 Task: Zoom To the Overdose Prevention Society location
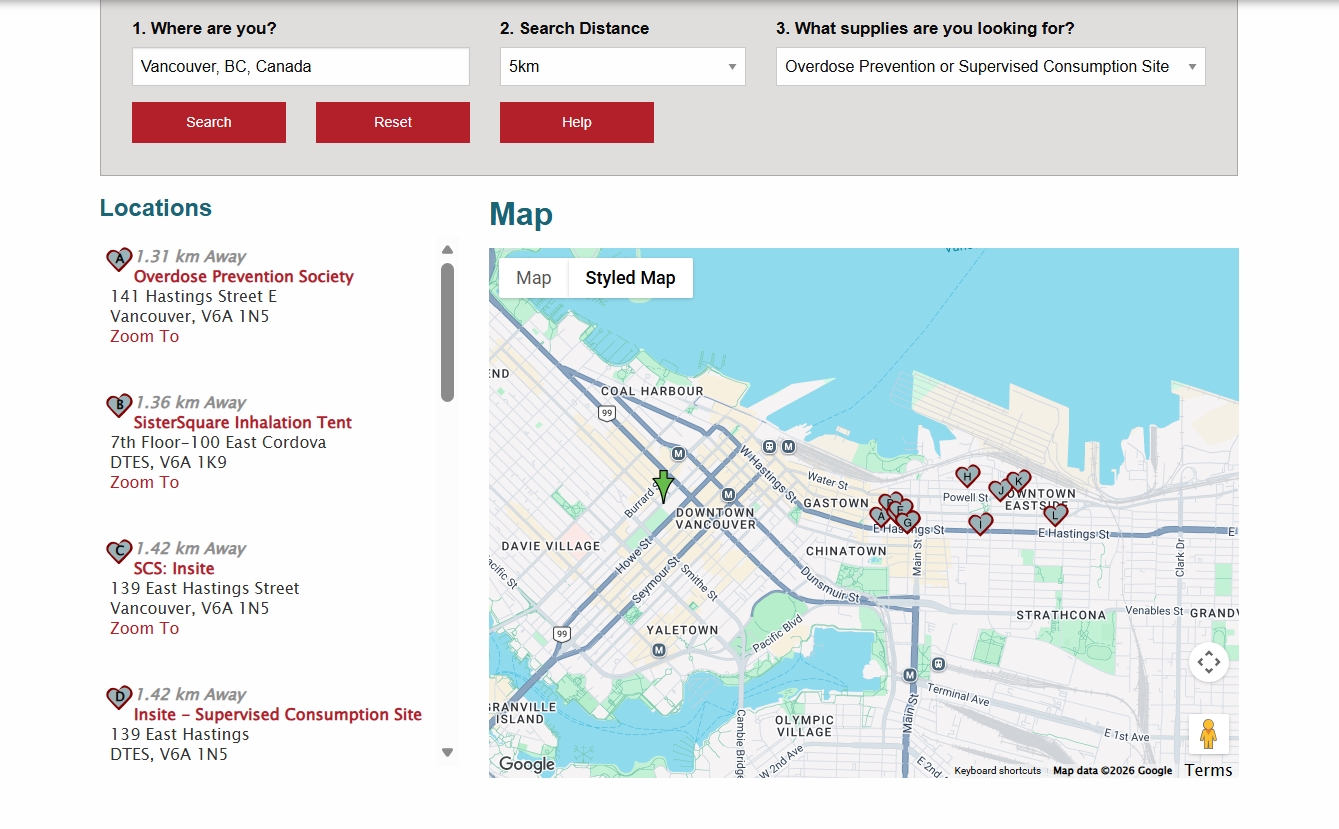tap(145, 337)
